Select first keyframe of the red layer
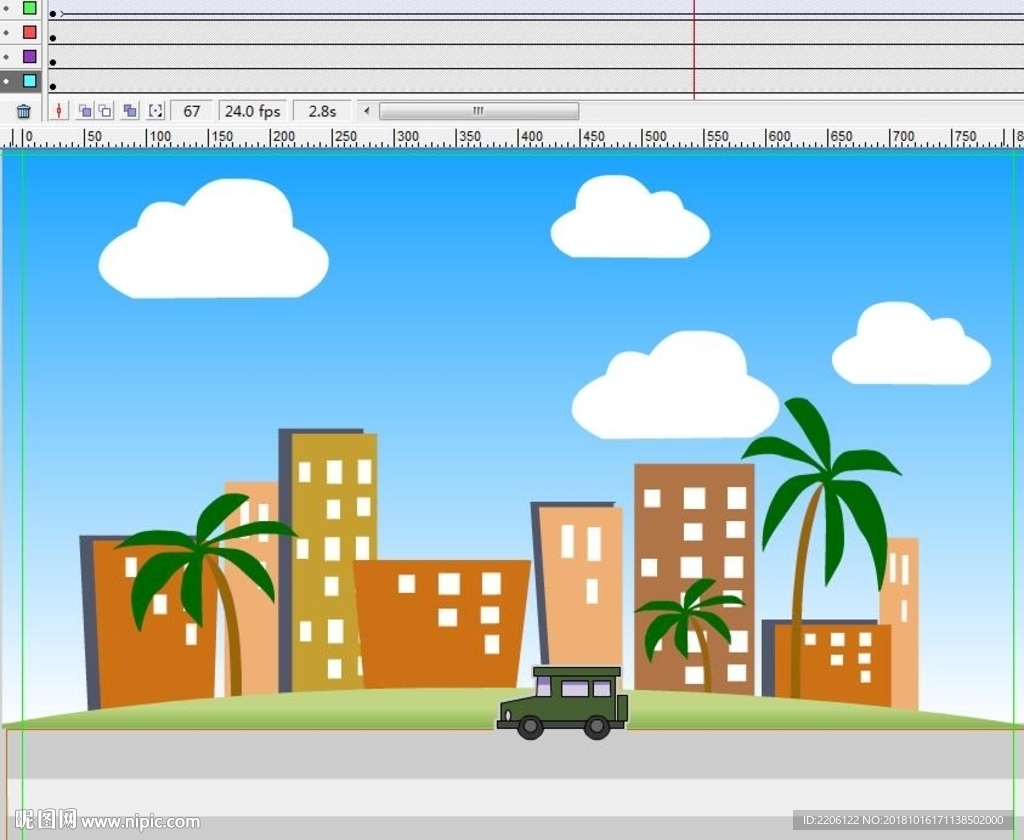This screenshot has width=1024, height=840. coord(53,38)
